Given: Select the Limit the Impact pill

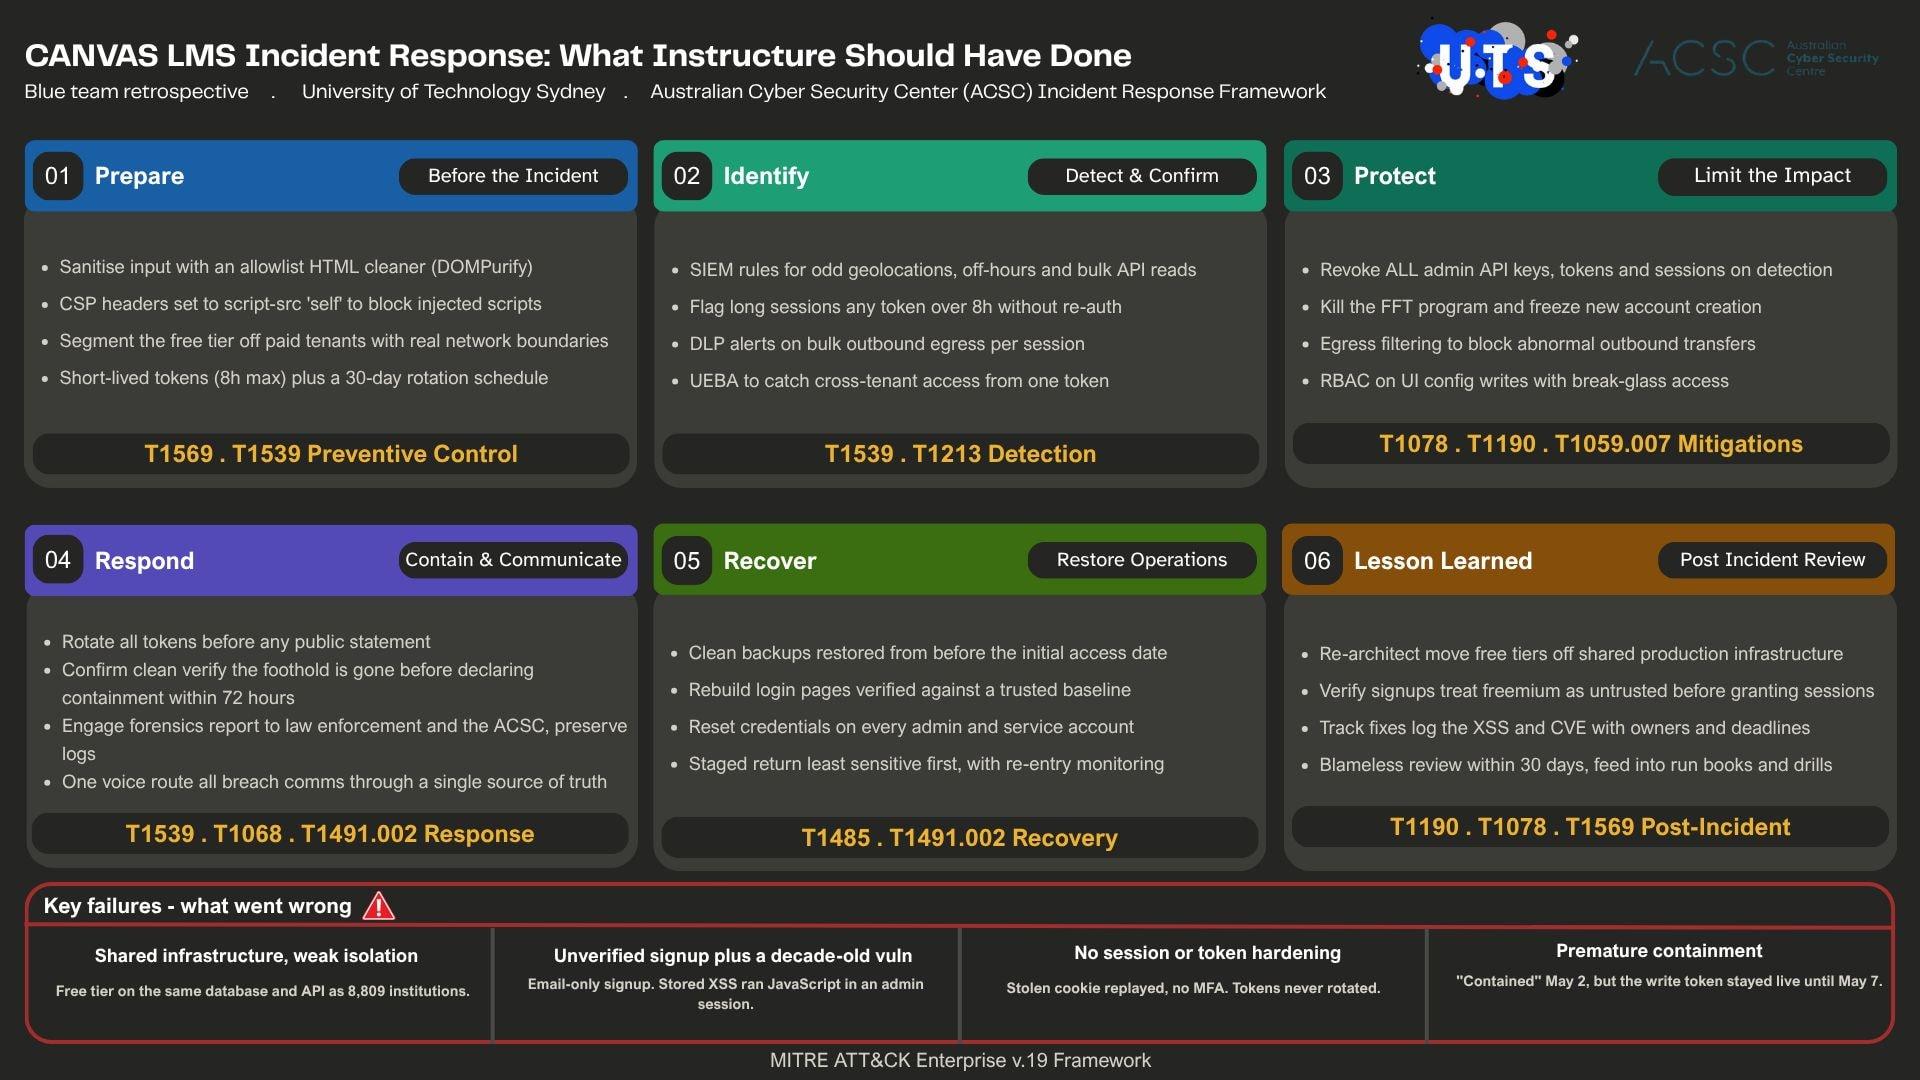Looking at the screenshot, I should (1772, 176).
